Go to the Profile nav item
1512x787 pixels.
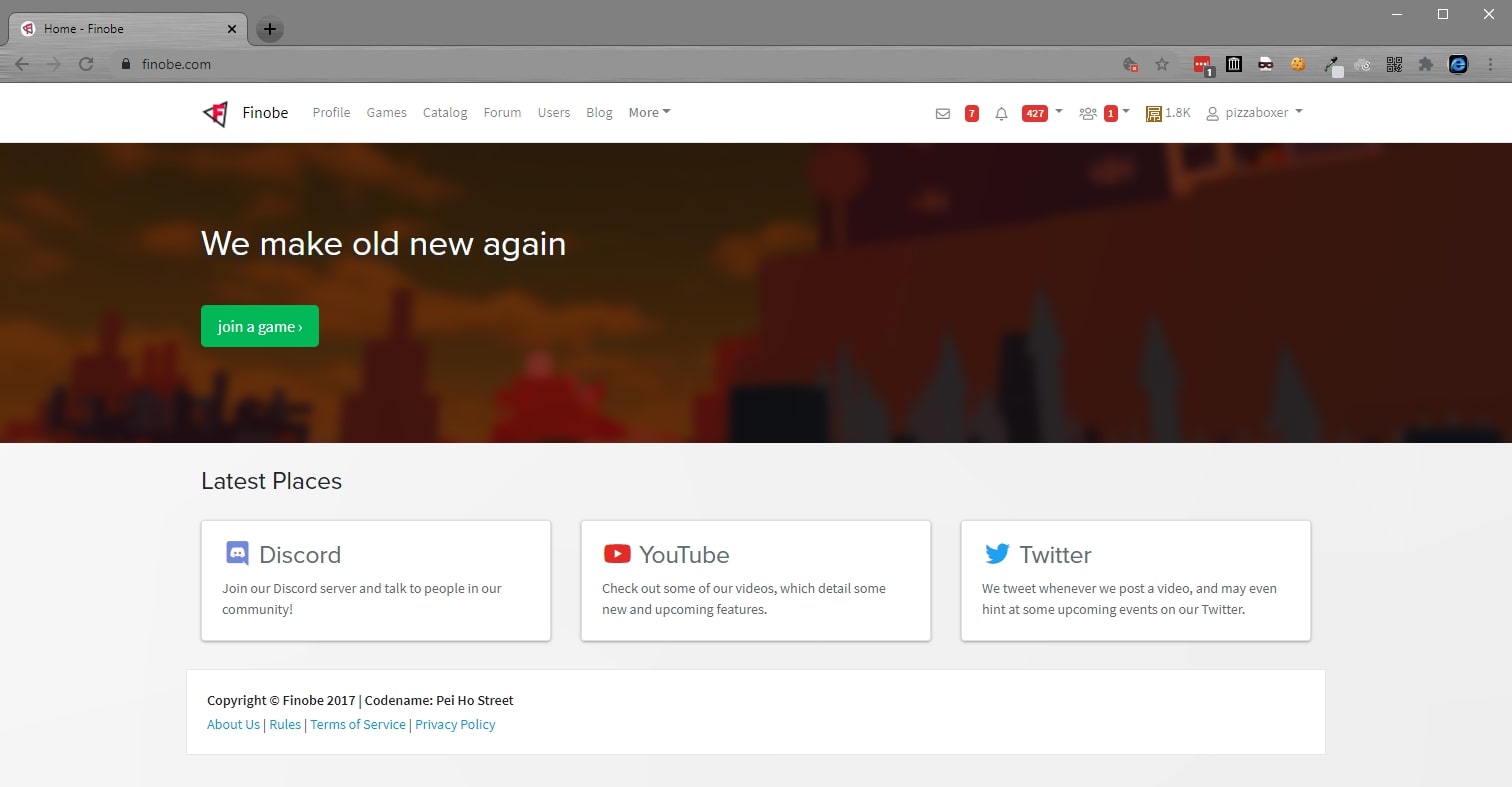(331, 113)
